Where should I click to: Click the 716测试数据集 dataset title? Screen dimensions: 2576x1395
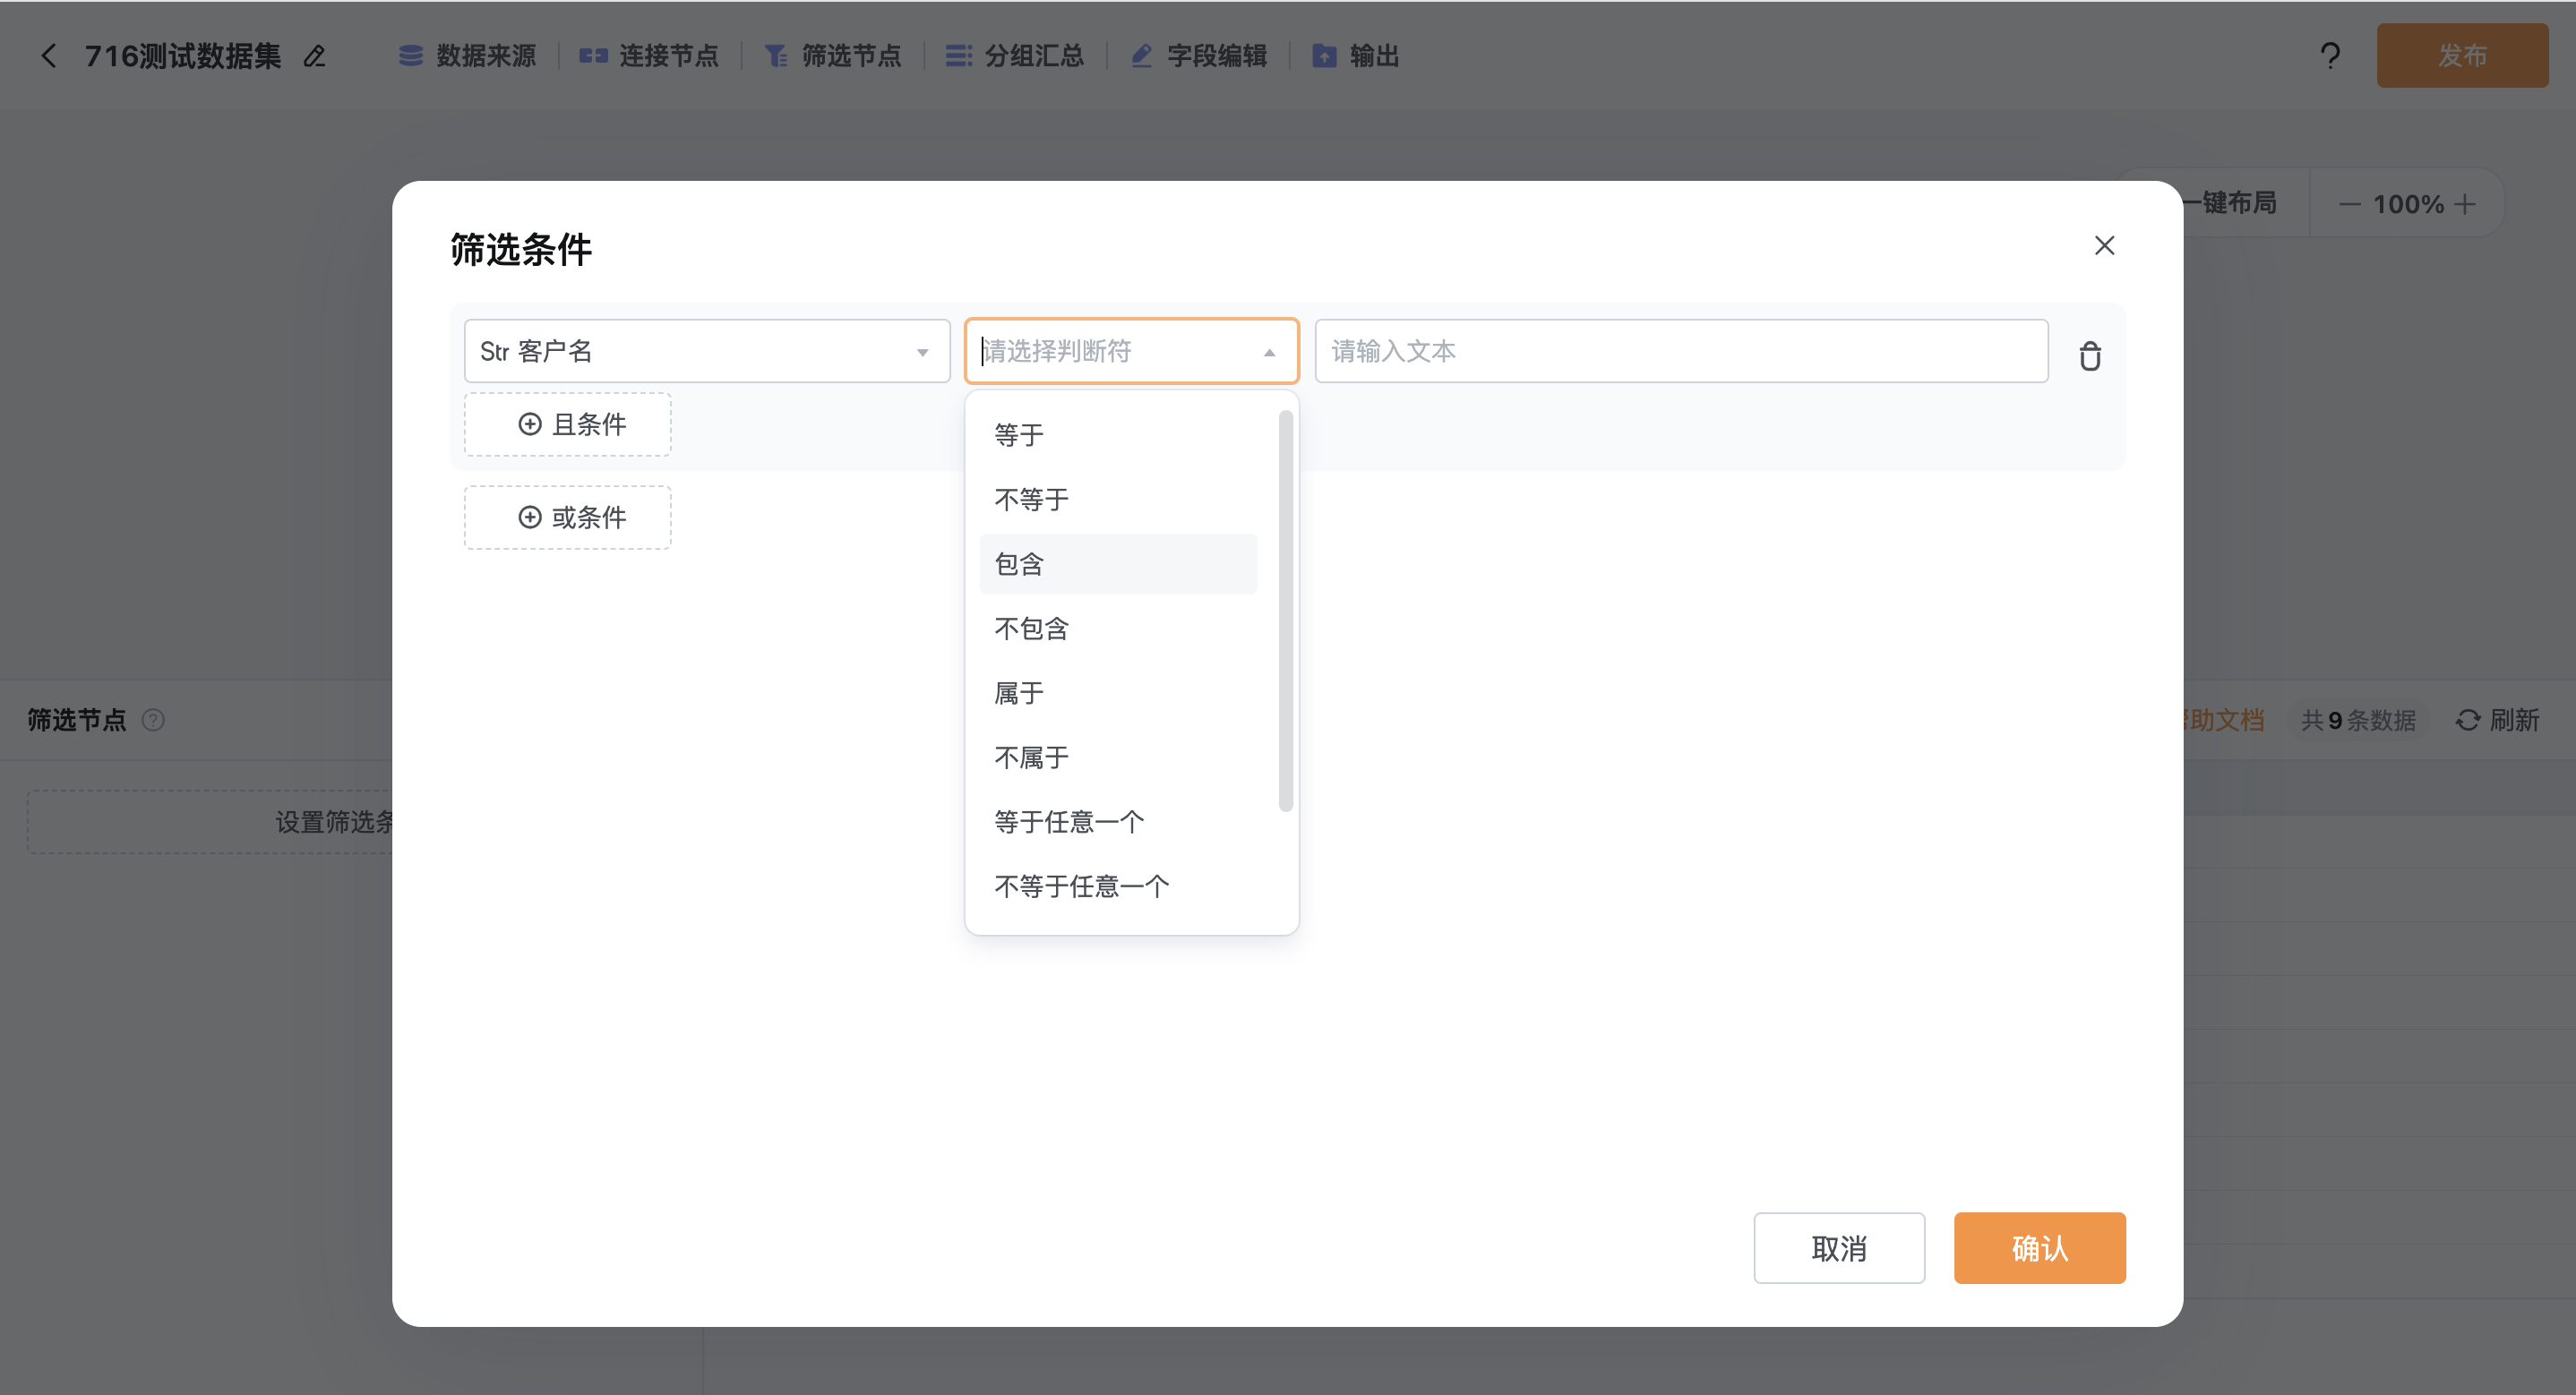(183, 56)
